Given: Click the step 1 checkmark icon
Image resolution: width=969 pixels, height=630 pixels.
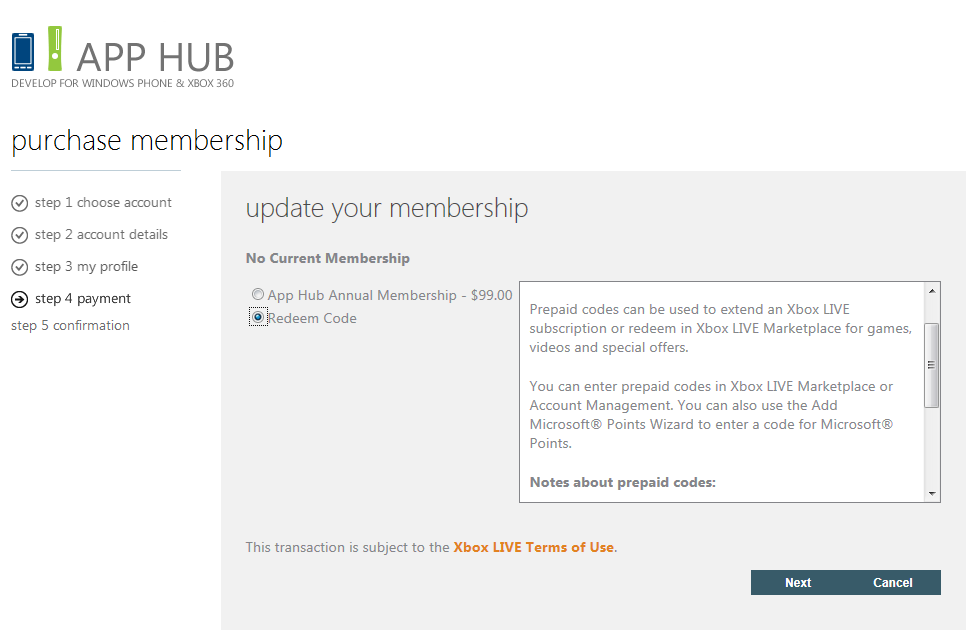Looking at the screenshot, I should (19, 204).
